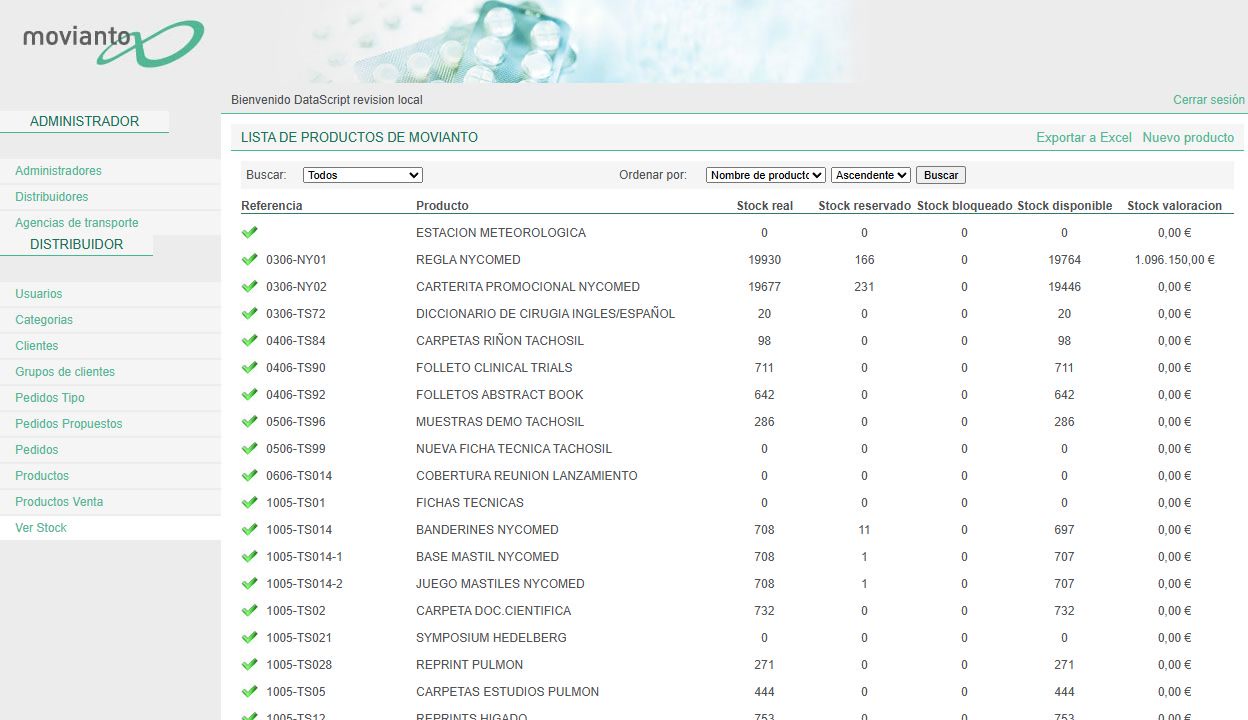Click Stock real column header
This screenshot has height=720, width=1248.
[x=765, y=206]
